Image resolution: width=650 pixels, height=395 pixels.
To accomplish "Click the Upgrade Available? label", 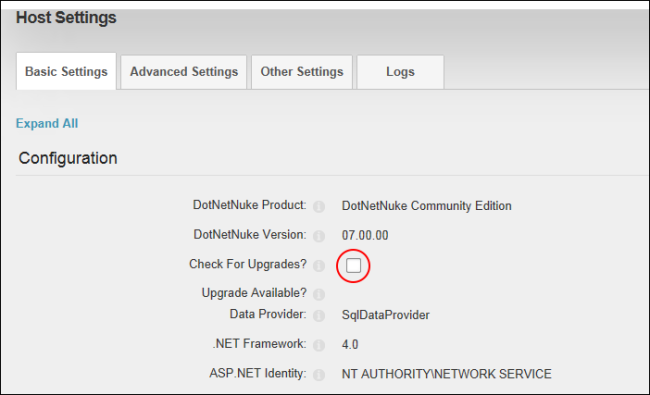I will (x=254, y=293).
